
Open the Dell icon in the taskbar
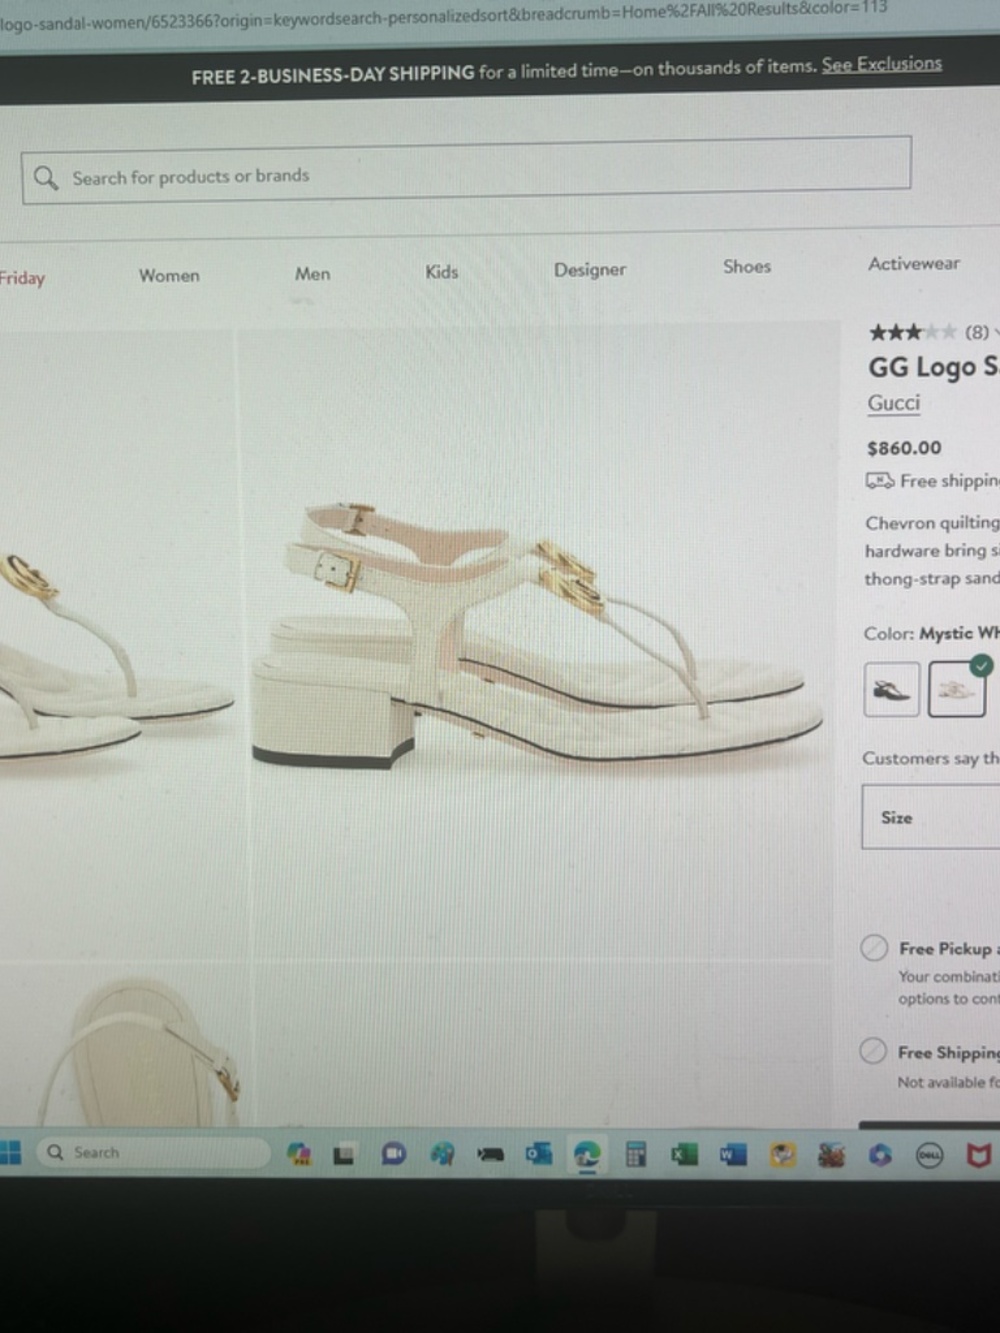click(x=930, y=1156)
